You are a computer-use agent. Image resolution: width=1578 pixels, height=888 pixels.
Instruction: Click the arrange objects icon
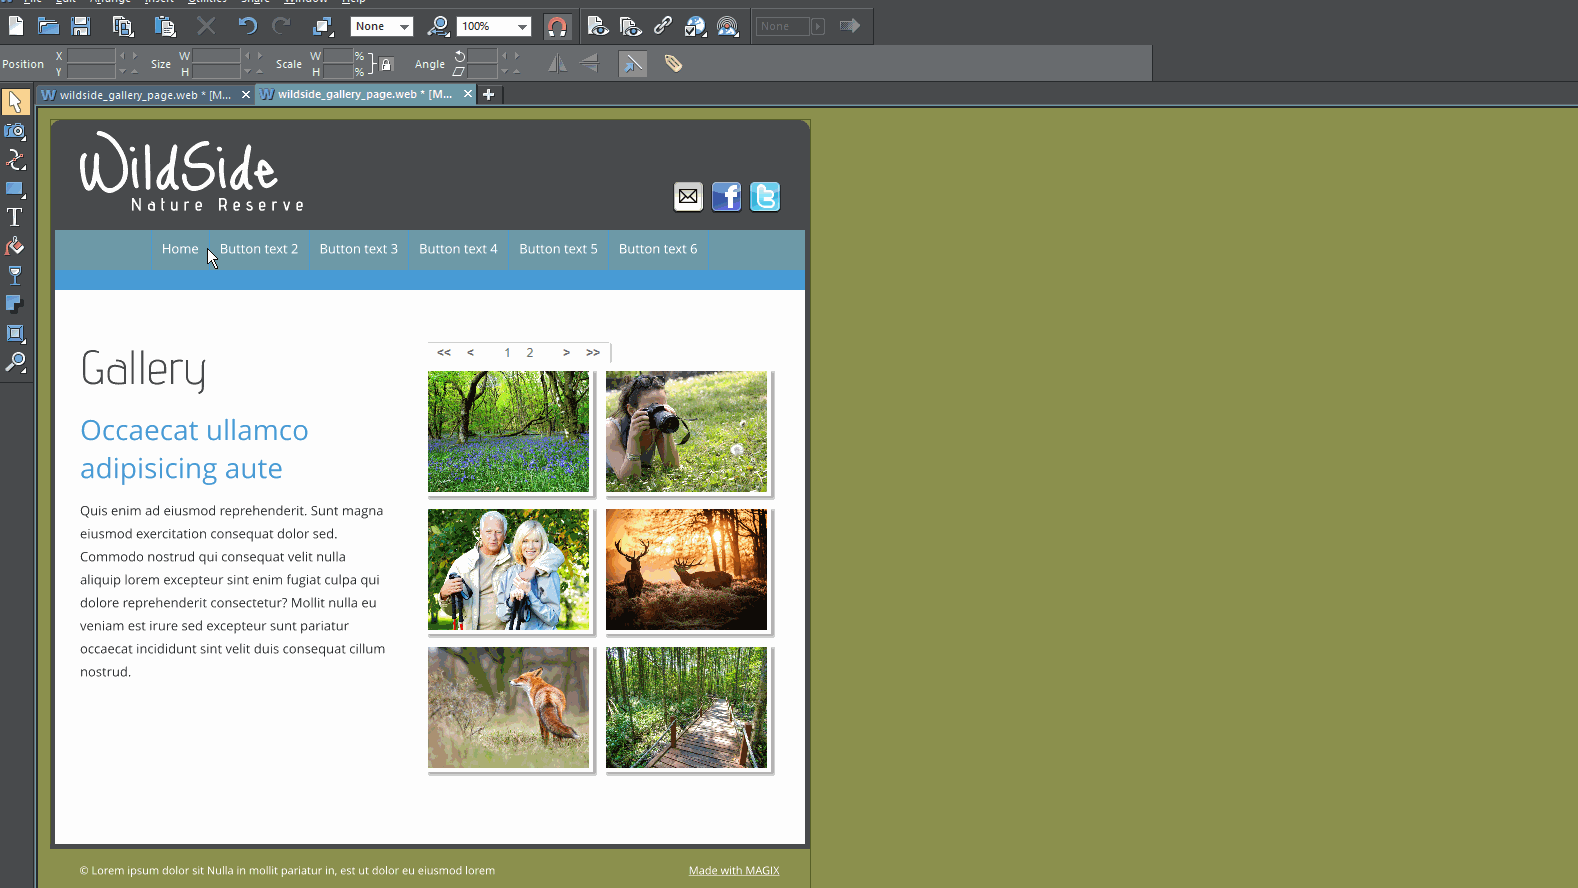[x=323, y=26]
